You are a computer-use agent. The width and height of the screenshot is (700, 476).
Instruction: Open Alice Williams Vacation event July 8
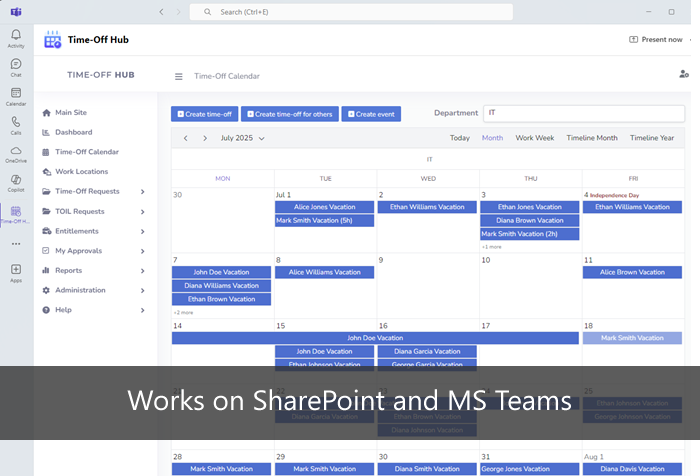(325, 272)
